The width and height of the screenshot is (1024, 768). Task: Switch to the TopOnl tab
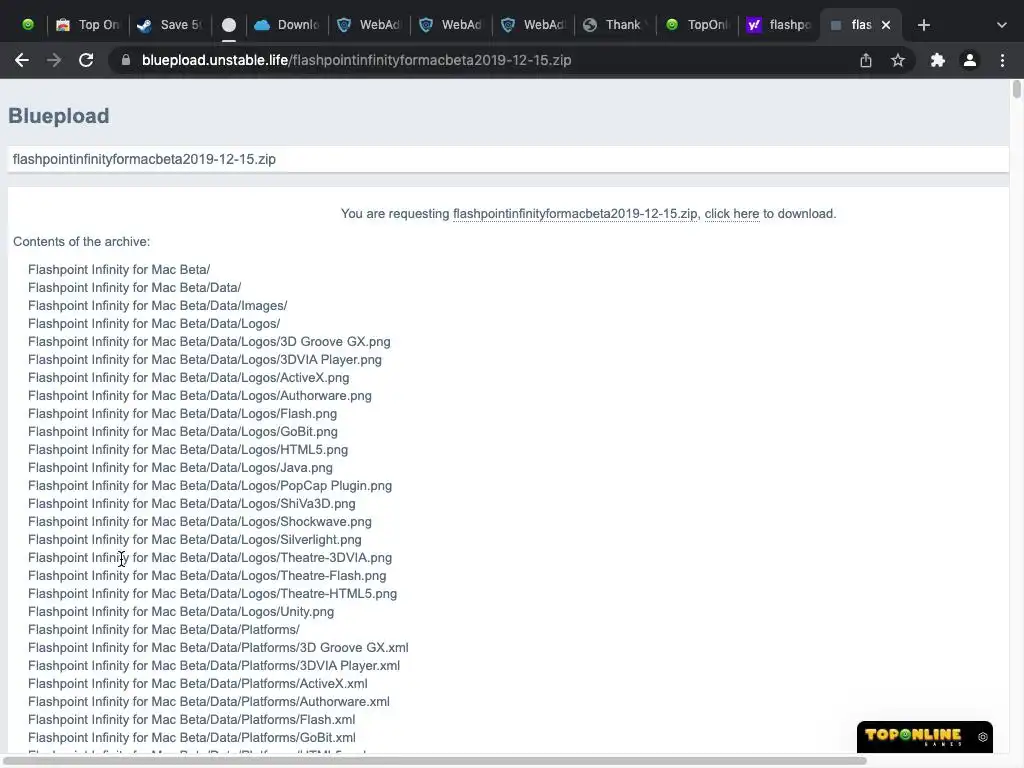point(697,25)
